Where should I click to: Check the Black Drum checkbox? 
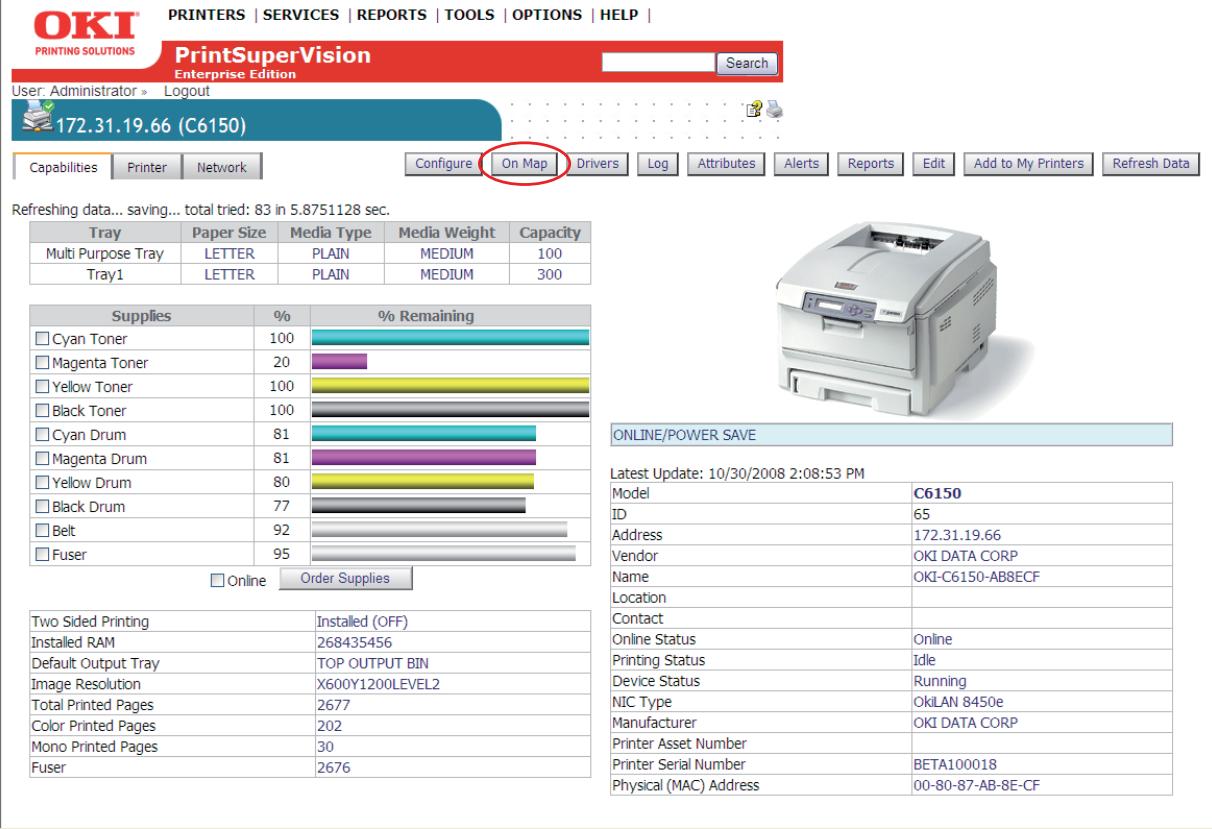(42, 507)
